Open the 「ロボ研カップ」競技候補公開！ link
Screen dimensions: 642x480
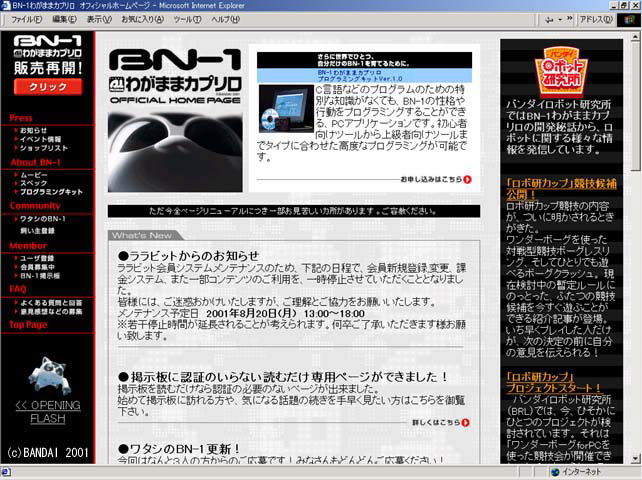561,188
